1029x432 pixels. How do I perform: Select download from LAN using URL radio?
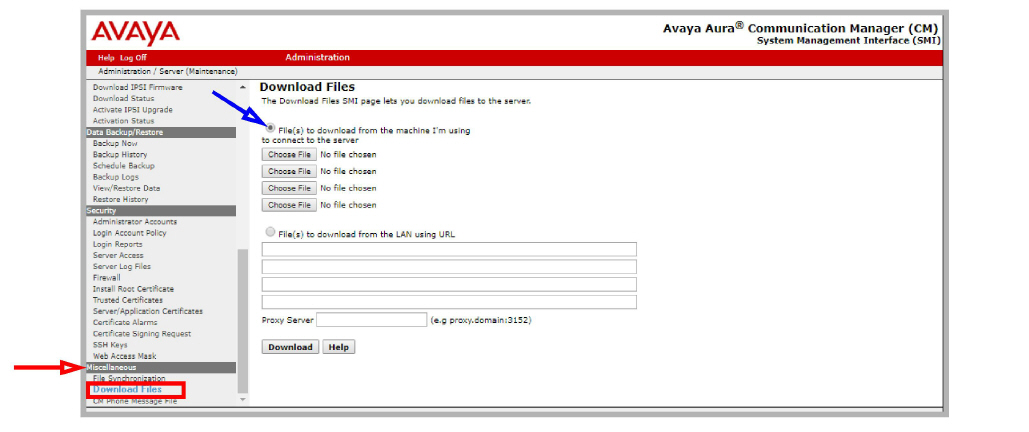click(270, 232)
